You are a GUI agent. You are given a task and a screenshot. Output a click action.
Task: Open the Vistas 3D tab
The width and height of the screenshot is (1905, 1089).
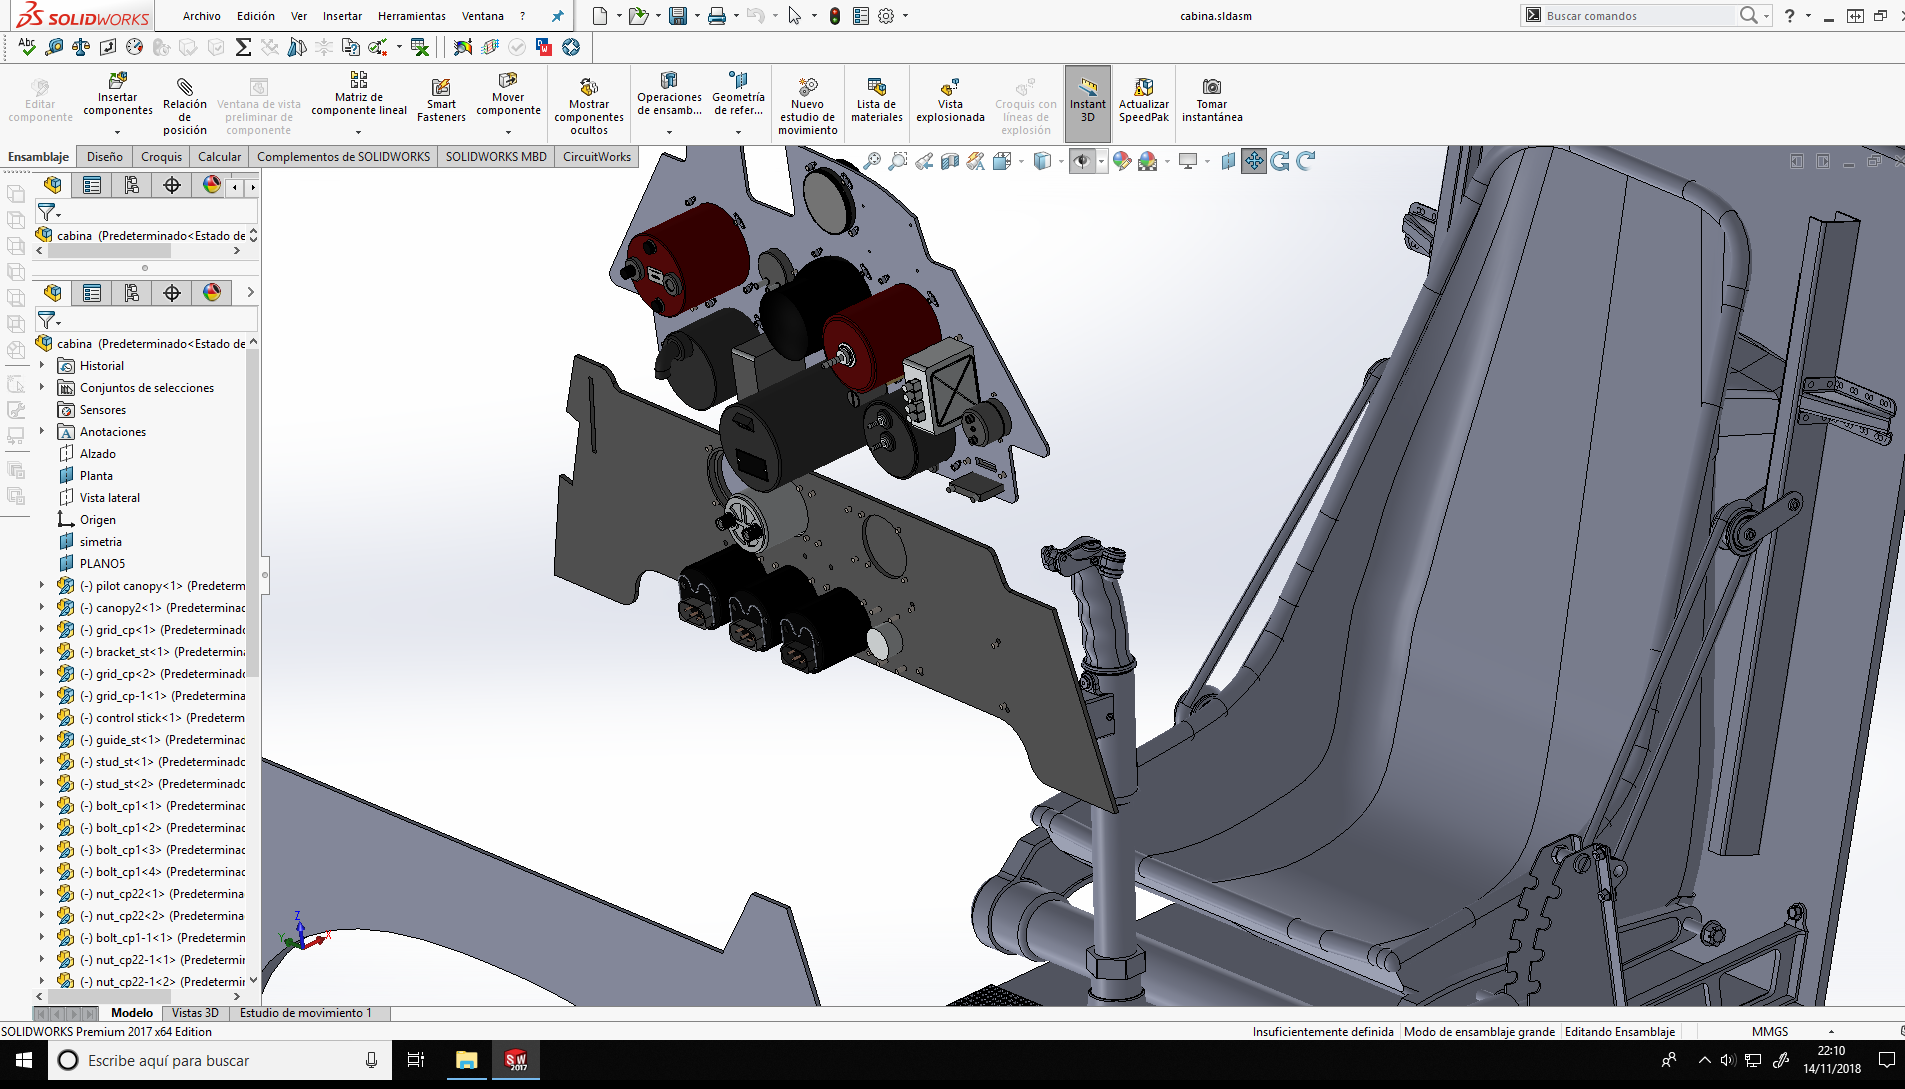click(195, 1013)
